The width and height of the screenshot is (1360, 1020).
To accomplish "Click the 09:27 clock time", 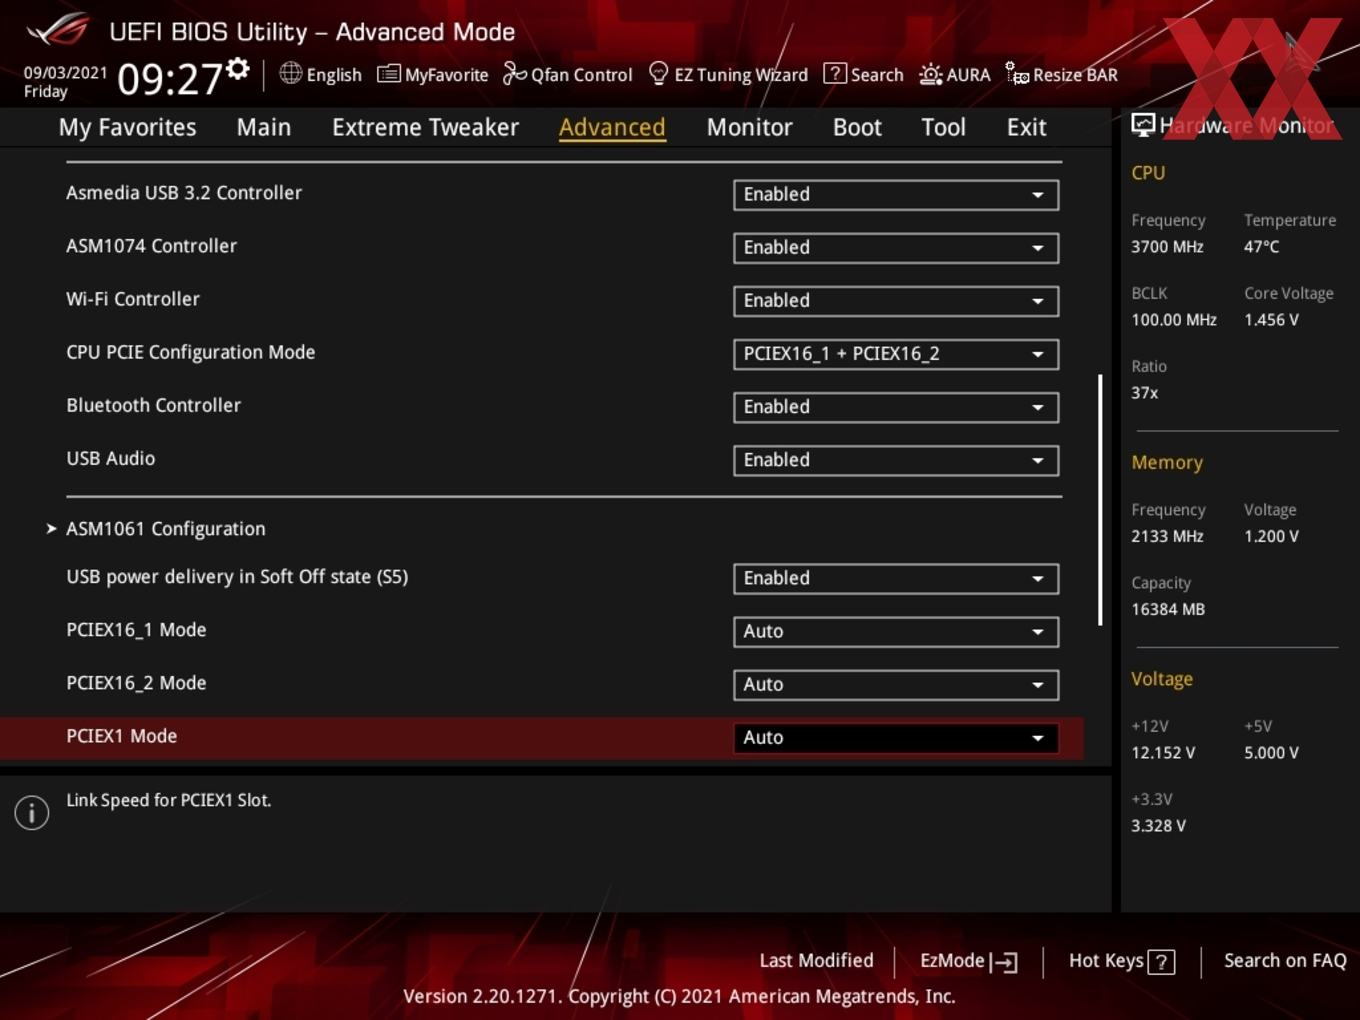I will [169, 78].
